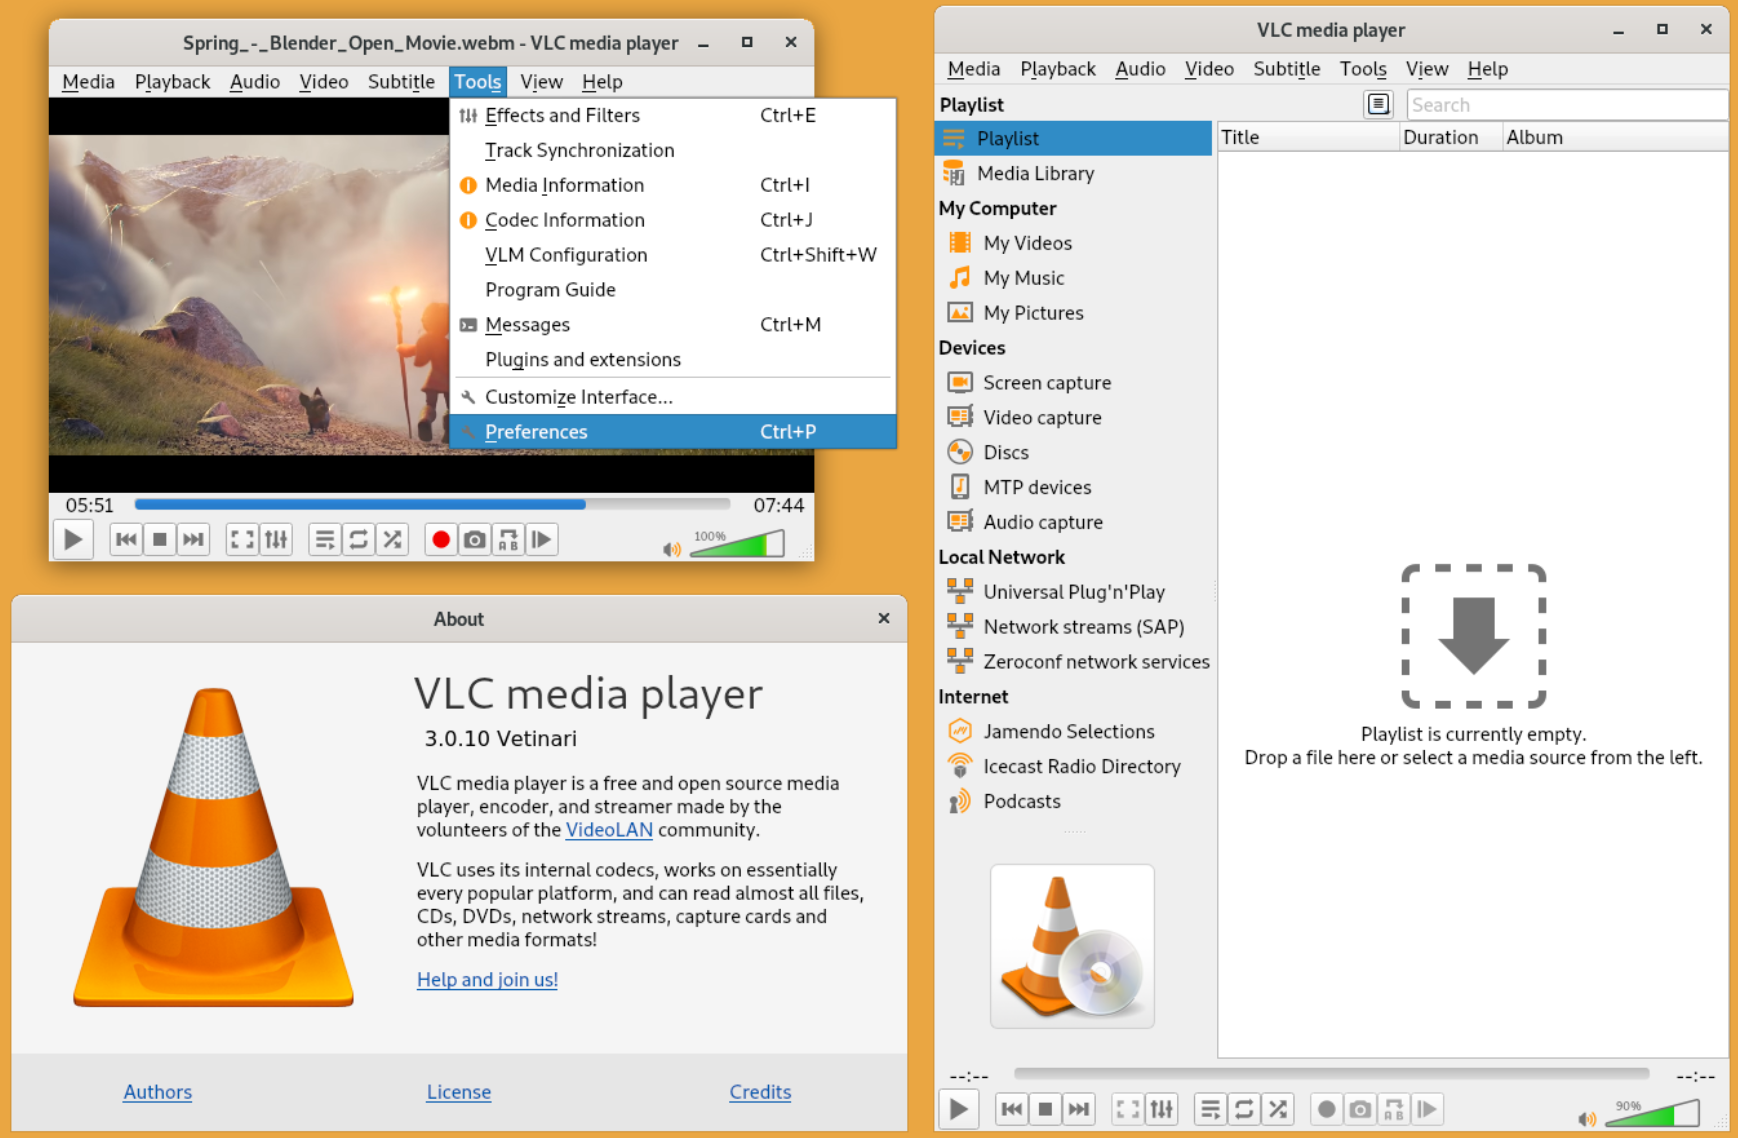Select Screen capture under Devices
Screen dimensions: 1738x1138
tap(1046, 382)
